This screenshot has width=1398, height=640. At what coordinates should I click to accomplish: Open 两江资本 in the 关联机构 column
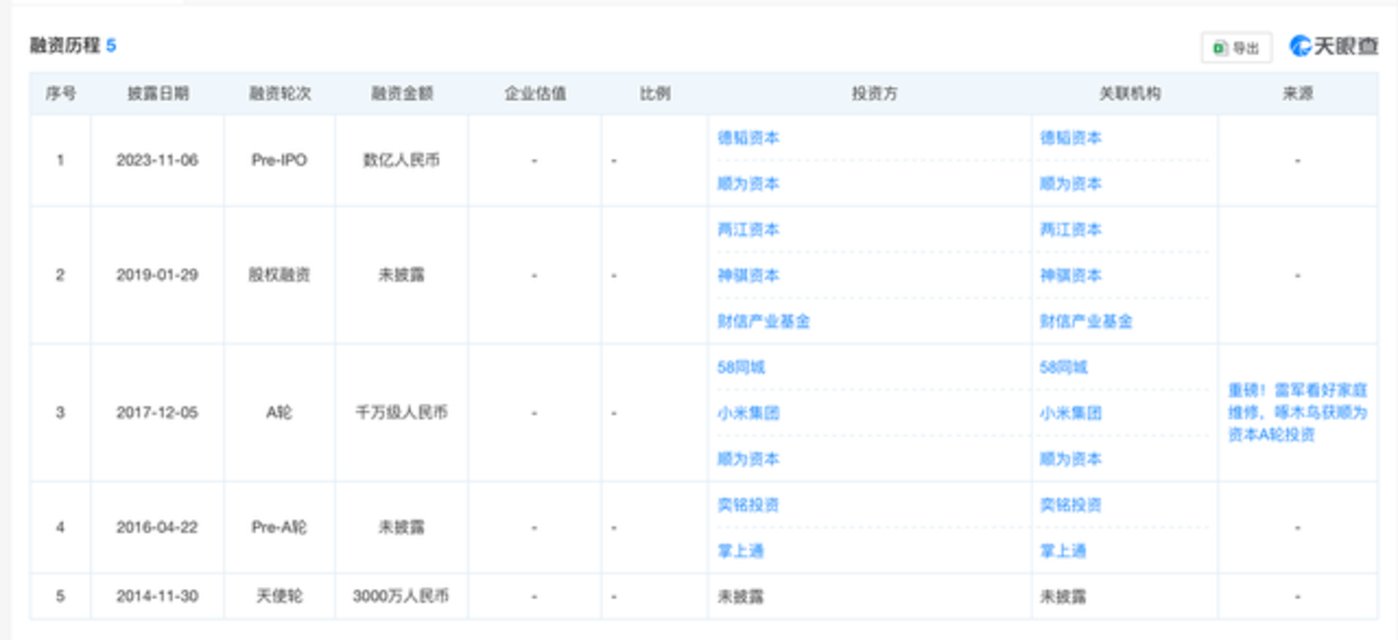[x=1070, y=230]
